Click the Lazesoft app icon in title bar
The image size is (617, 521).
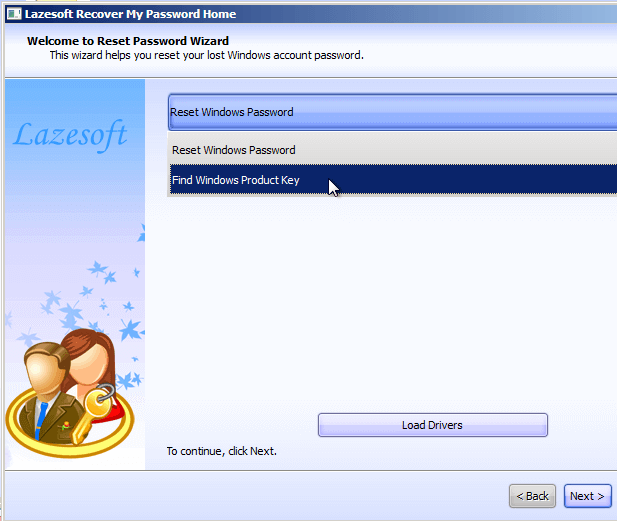pyautogui.click(x=14, y=14)
